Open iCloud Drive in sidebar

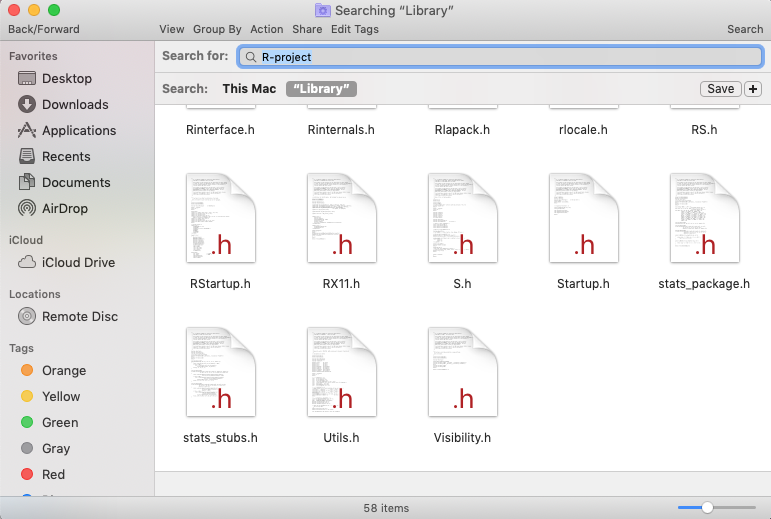click(x=78, y=262)
